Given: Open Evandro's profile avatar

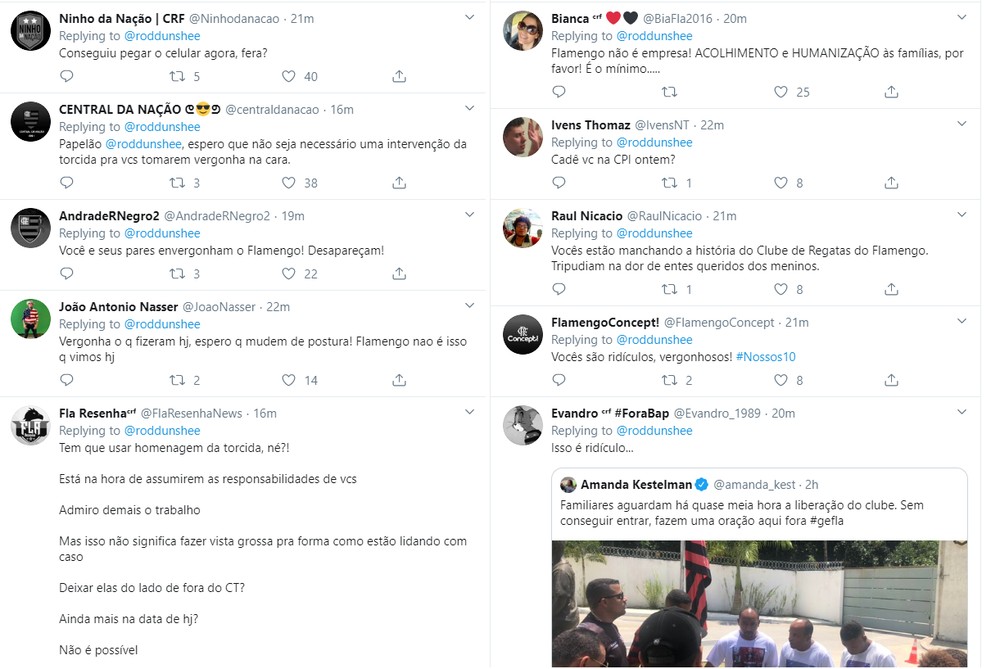Looking at the screenshot, I should [522, 425].
